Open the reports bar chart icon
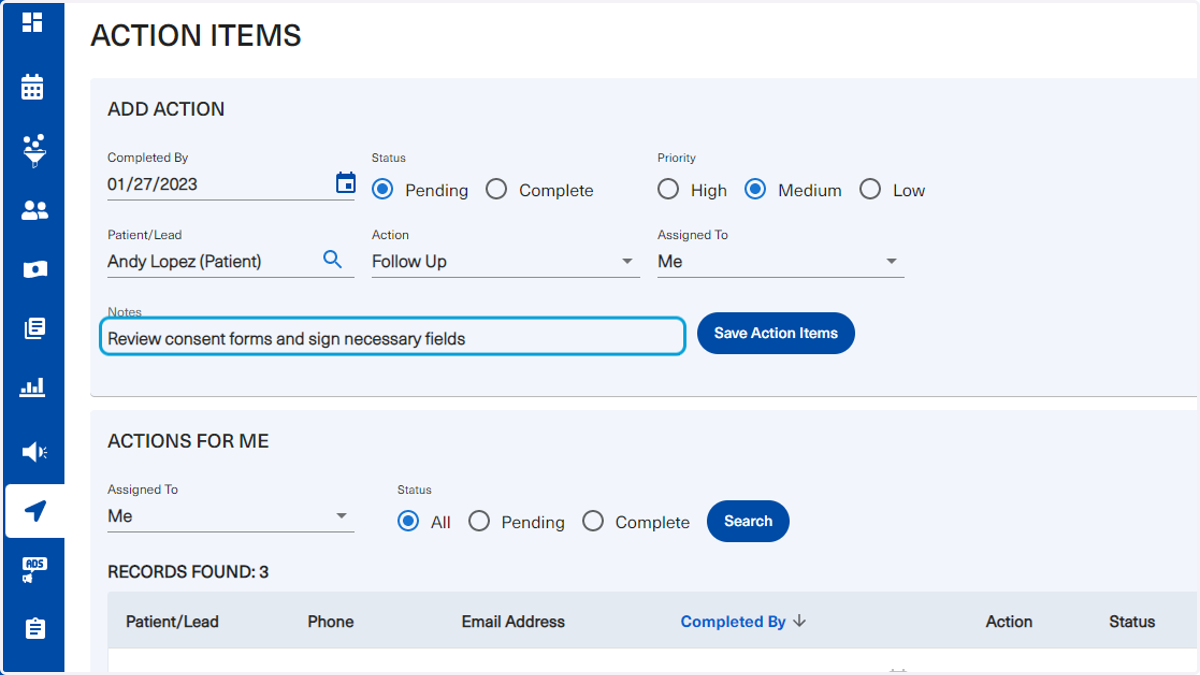Image resolution: width=1200 pixels, height=675 pixels. [x=33, y=387]
